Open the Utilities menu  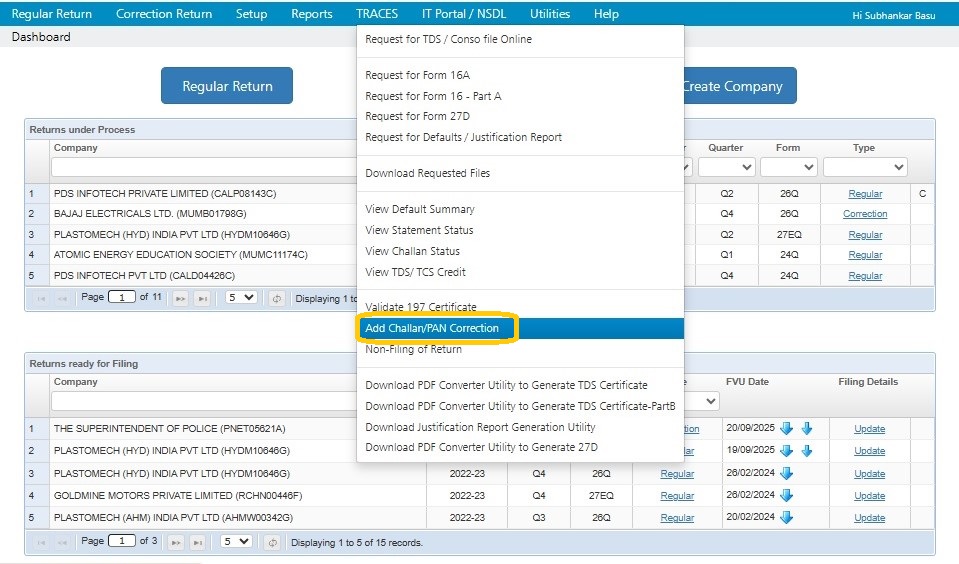point(550,14)
